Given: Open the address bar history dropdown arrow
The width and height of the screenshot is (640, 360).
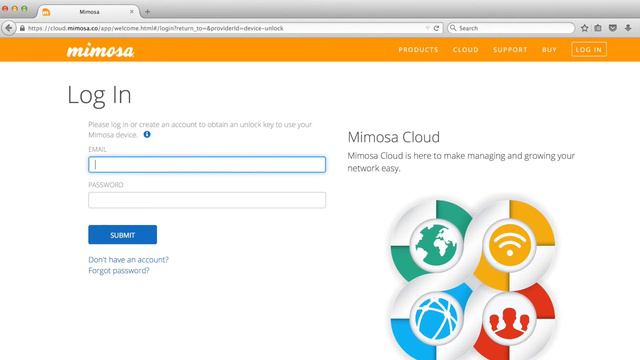Looking at the screenshot, I should tap(427, 28).
